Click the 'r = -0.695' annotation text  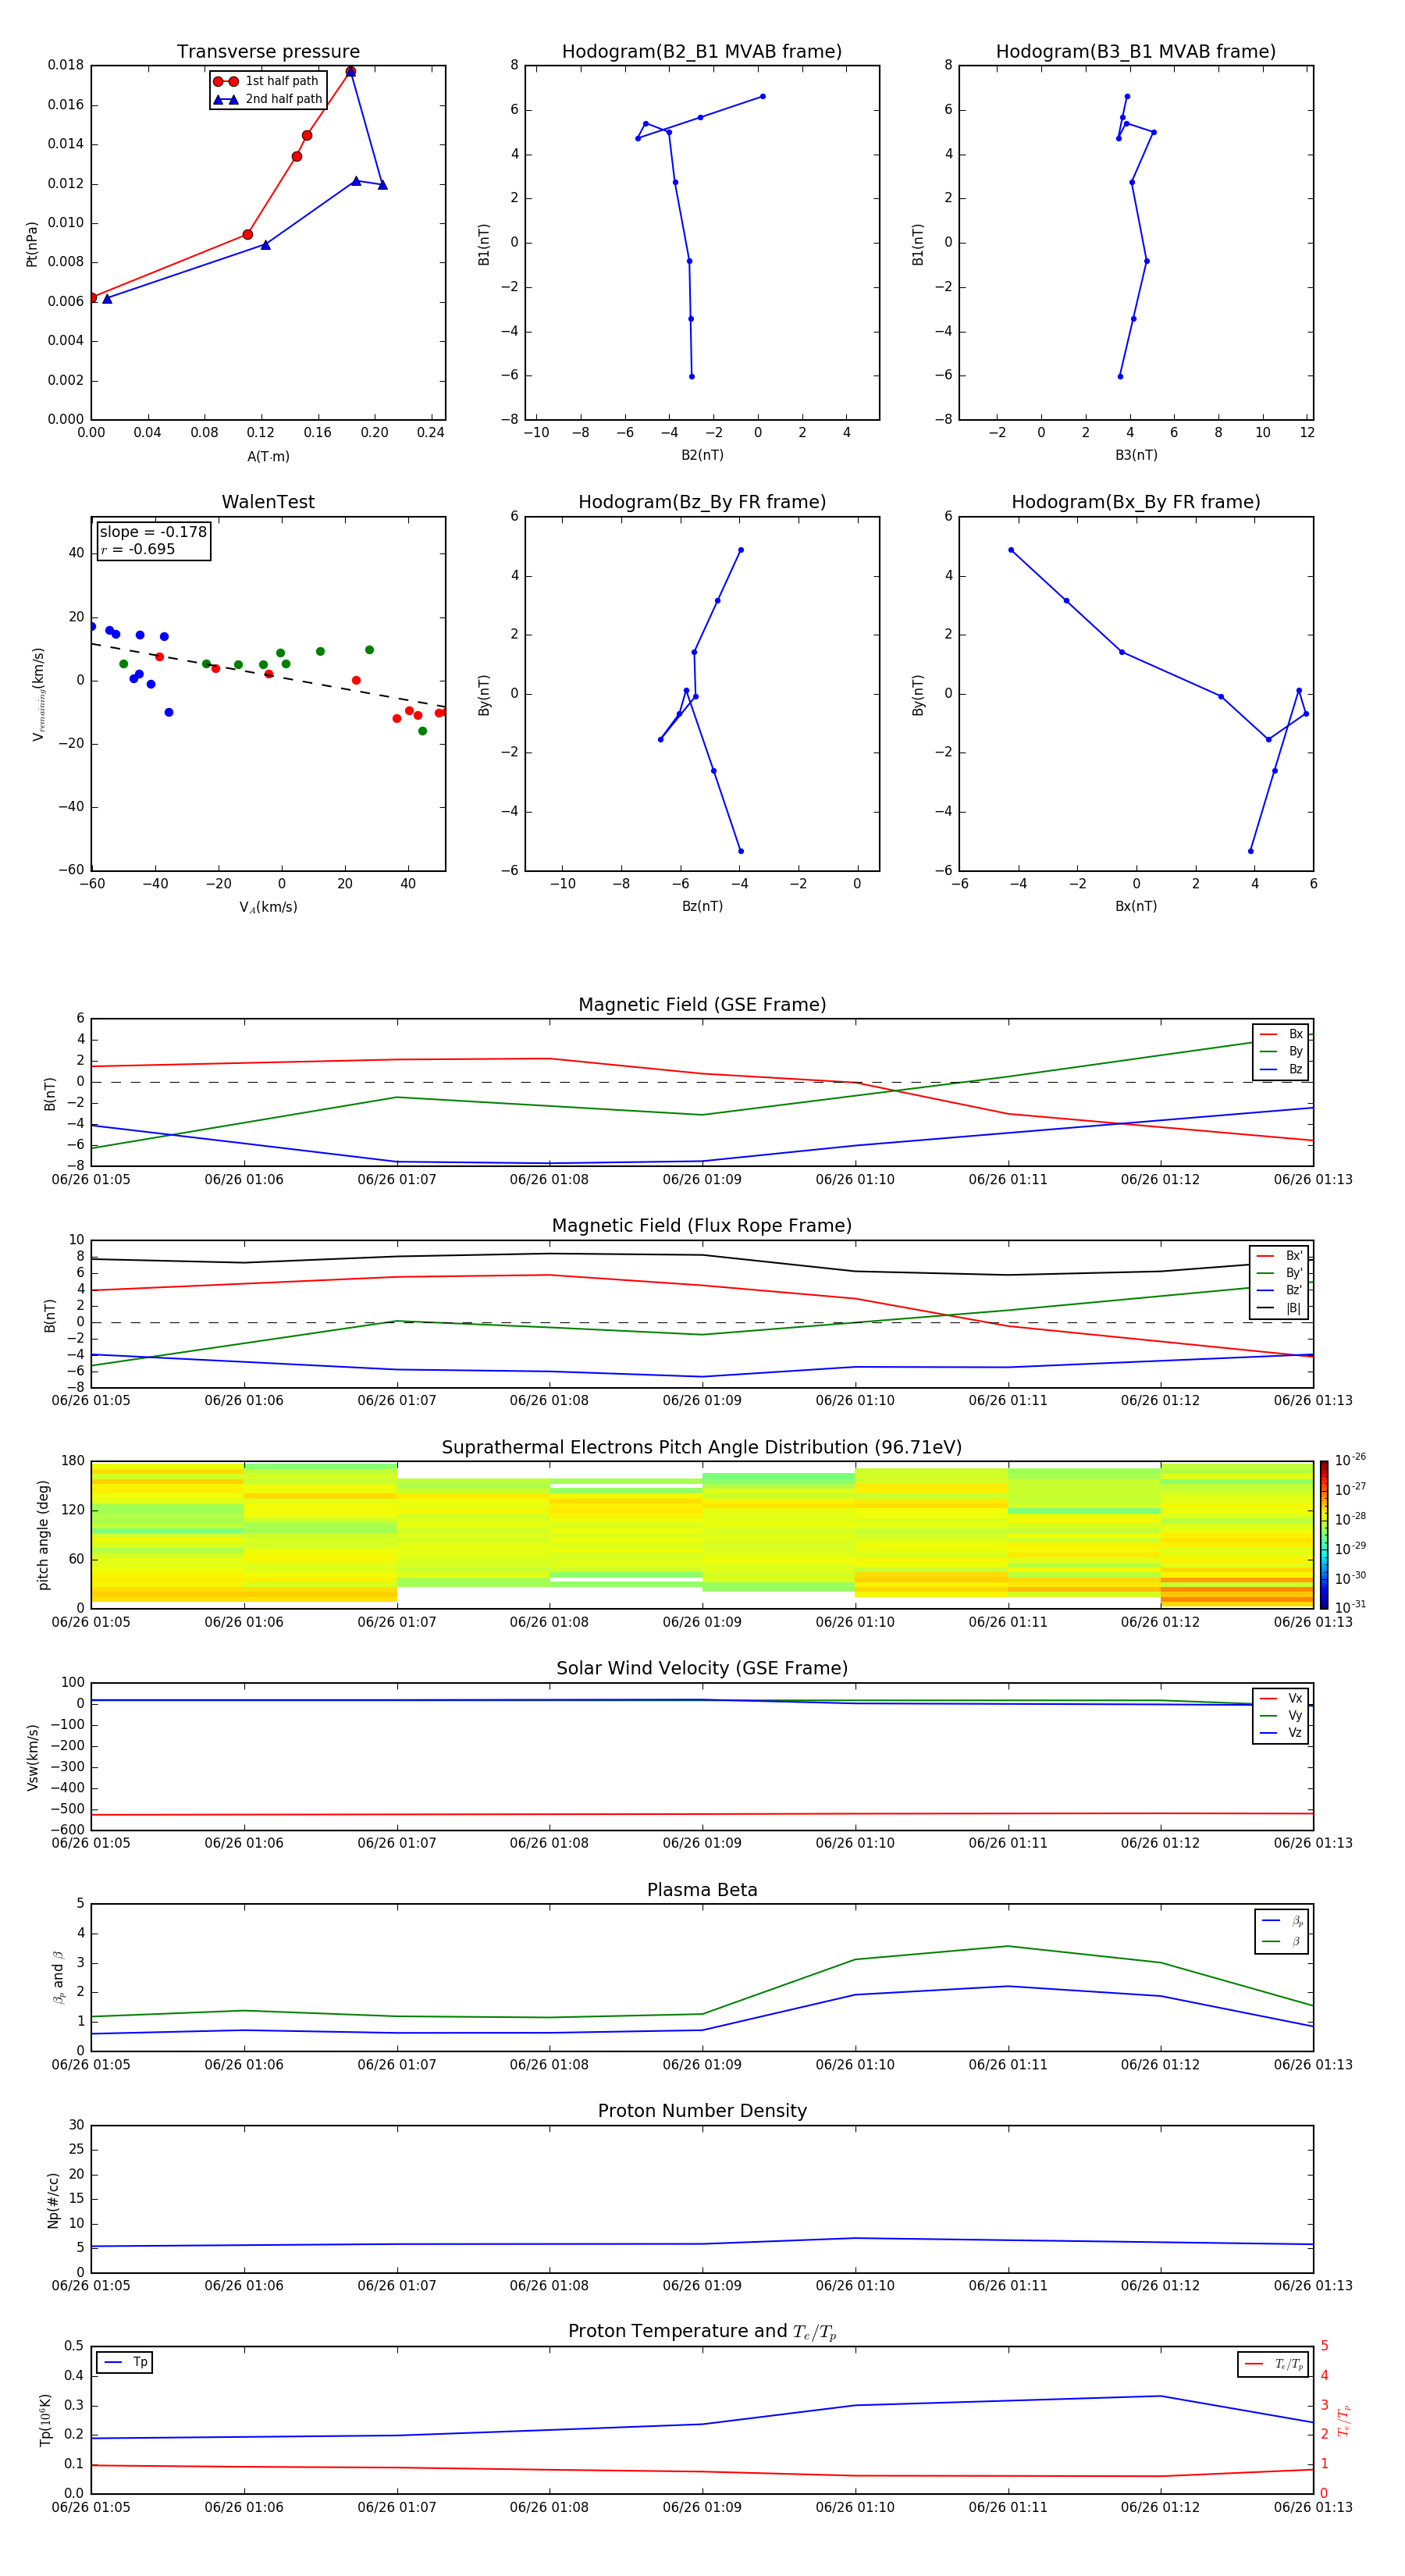coord(138,549)
